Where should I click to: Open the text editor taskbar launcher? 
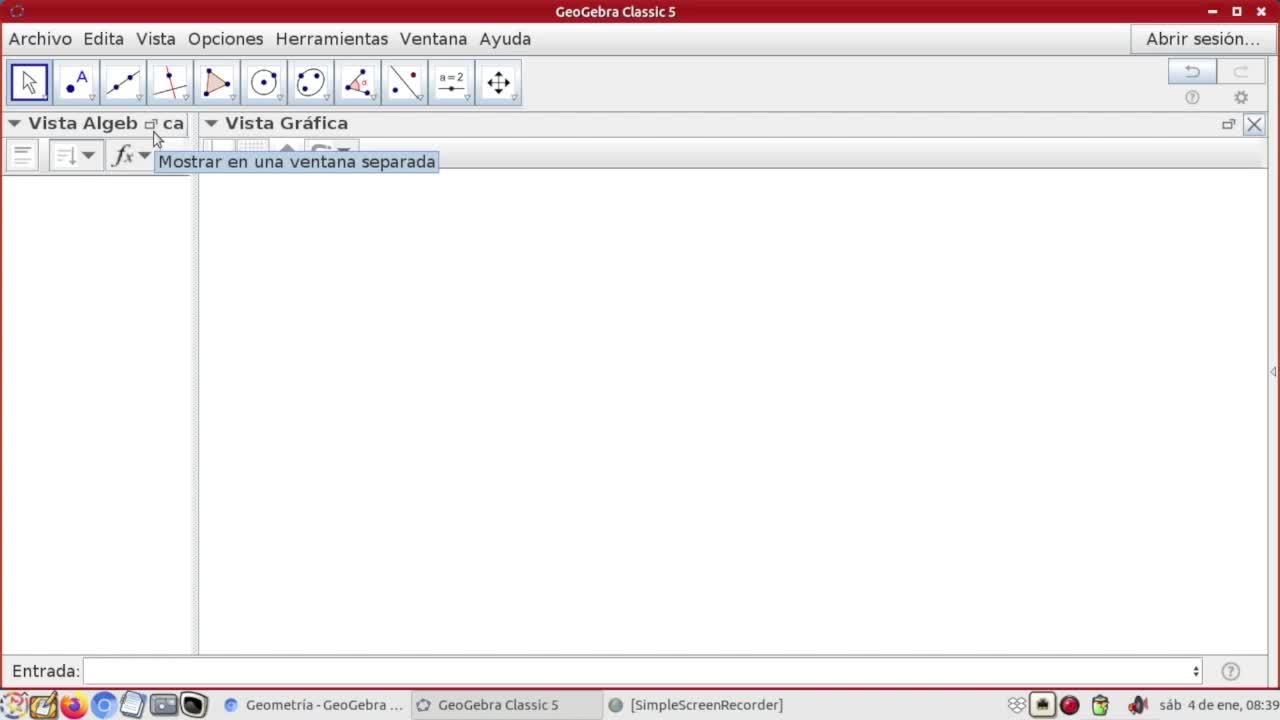pos(133,705)
